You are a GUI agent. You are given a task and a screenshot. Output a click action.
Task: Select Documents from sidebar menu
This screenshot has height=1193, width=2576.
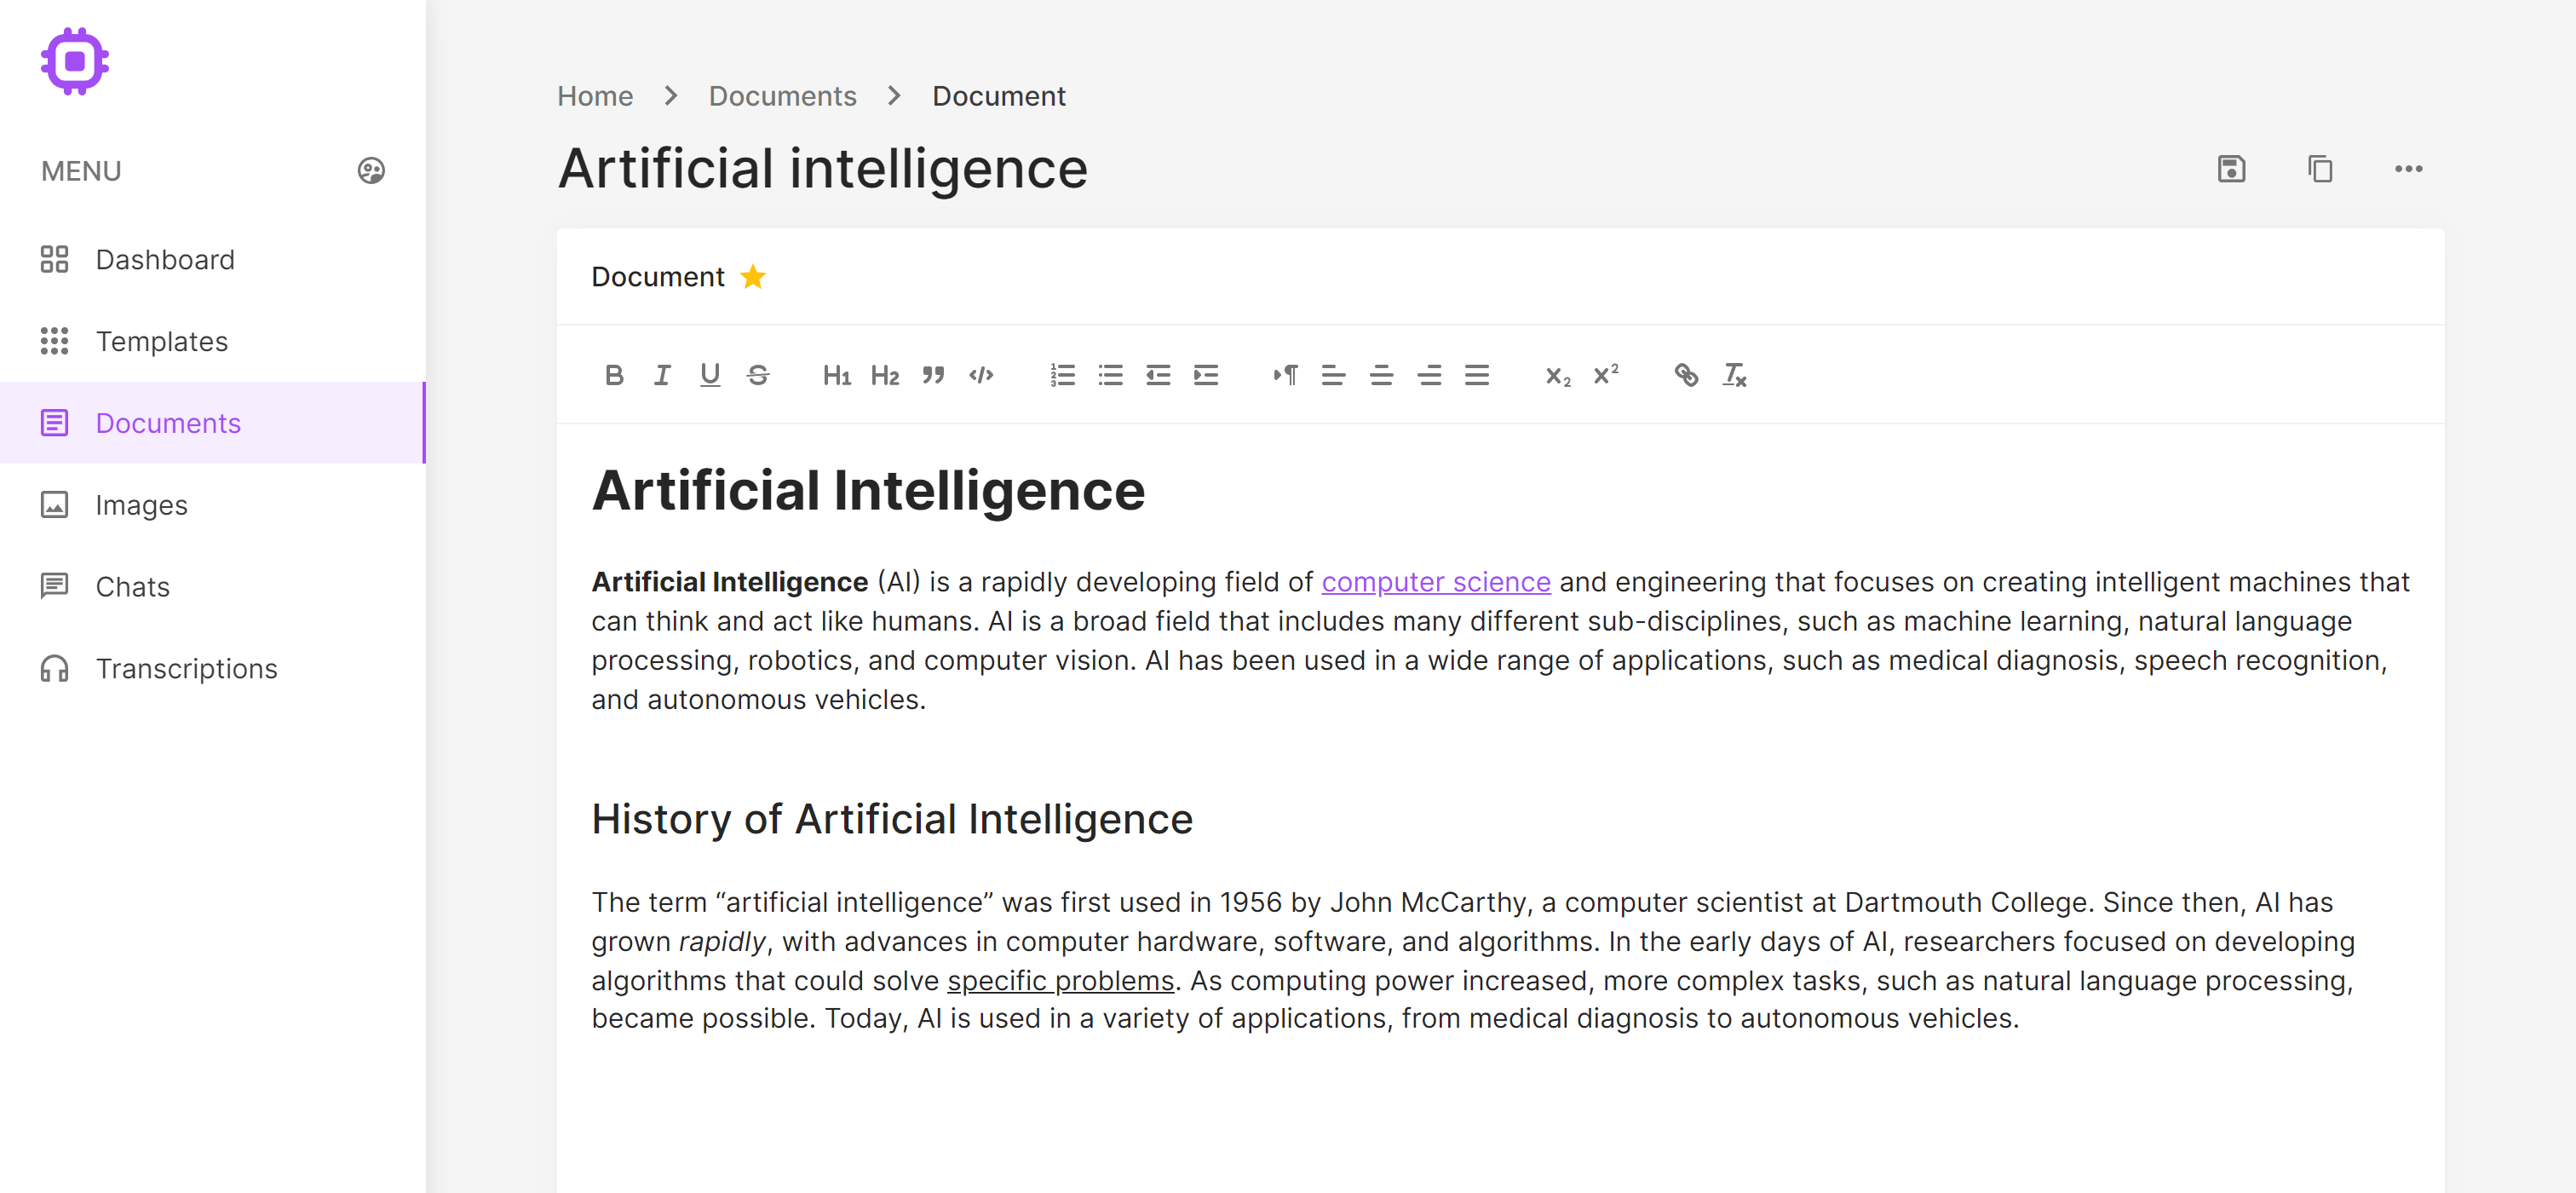tap(168, 423)
